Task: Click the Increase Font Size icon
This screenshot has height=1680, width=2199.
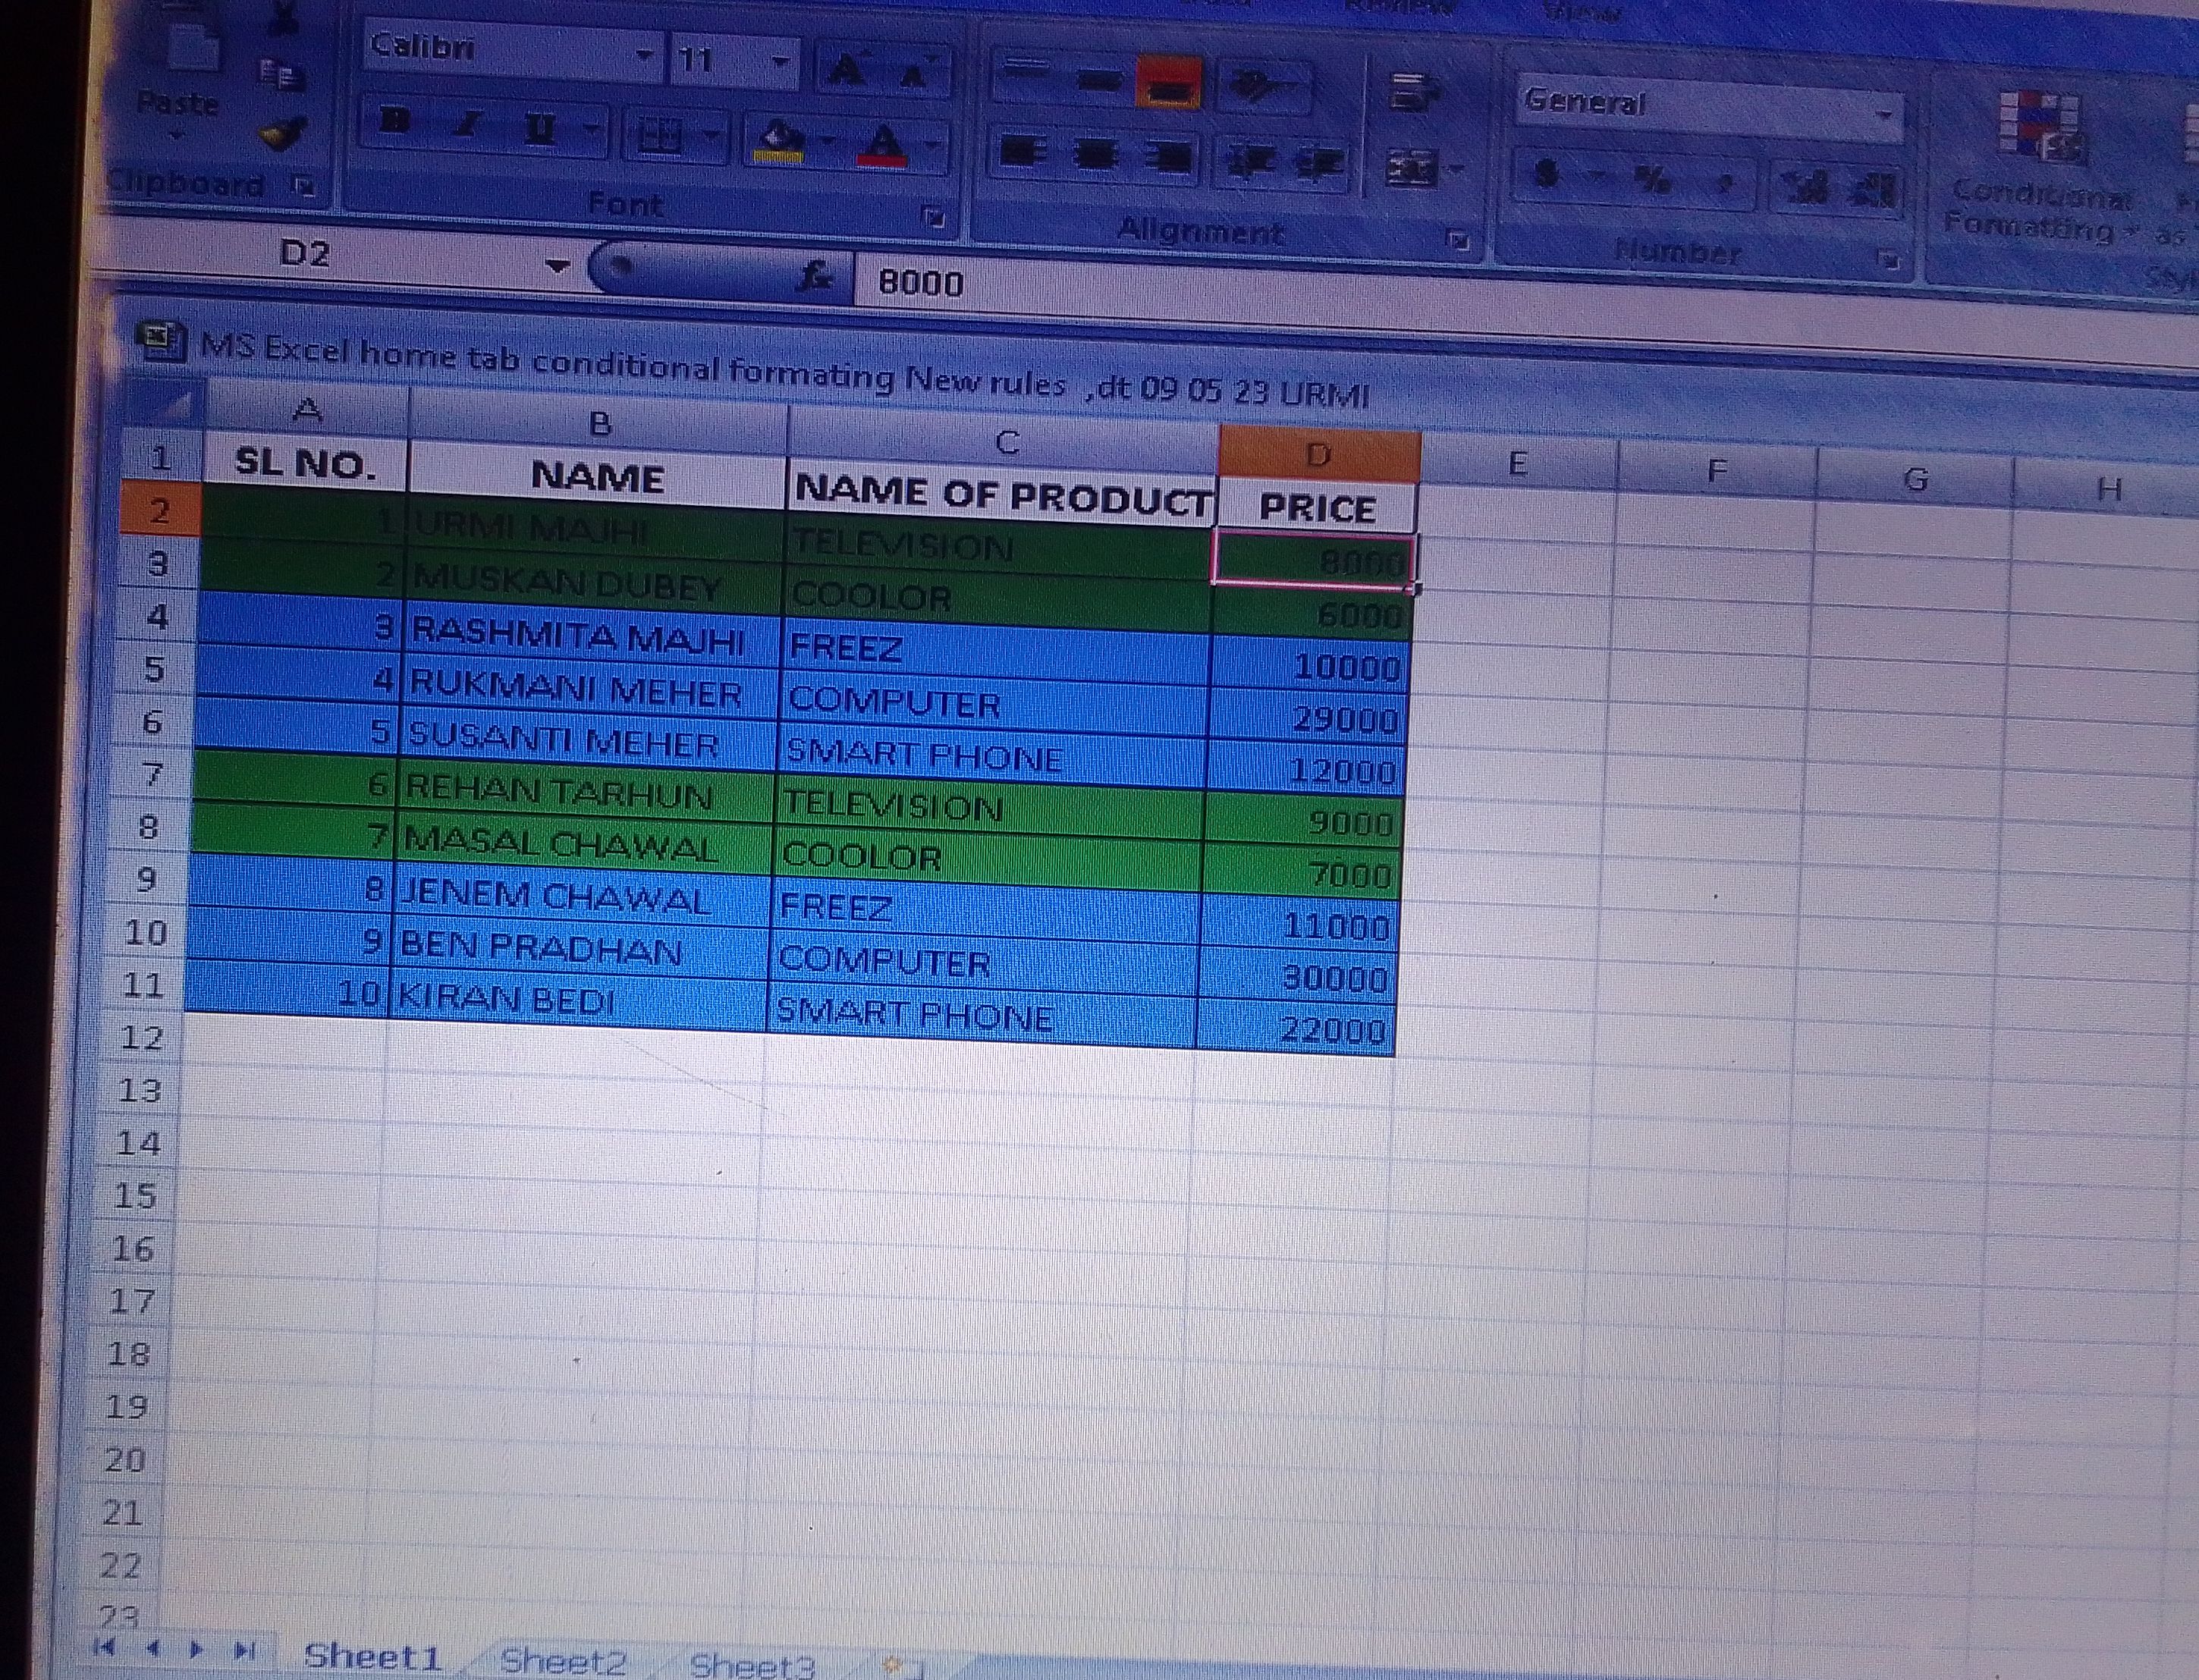Action: (x=847, y=69)
